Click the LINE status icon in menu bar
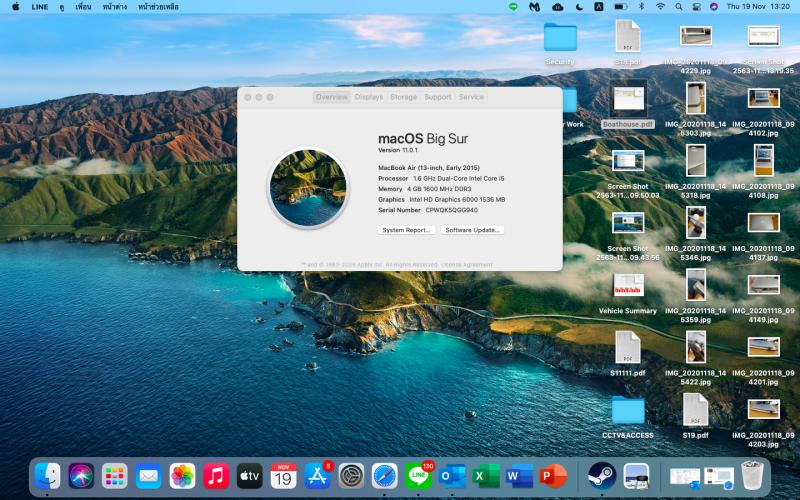 click(x=513, y=7)
